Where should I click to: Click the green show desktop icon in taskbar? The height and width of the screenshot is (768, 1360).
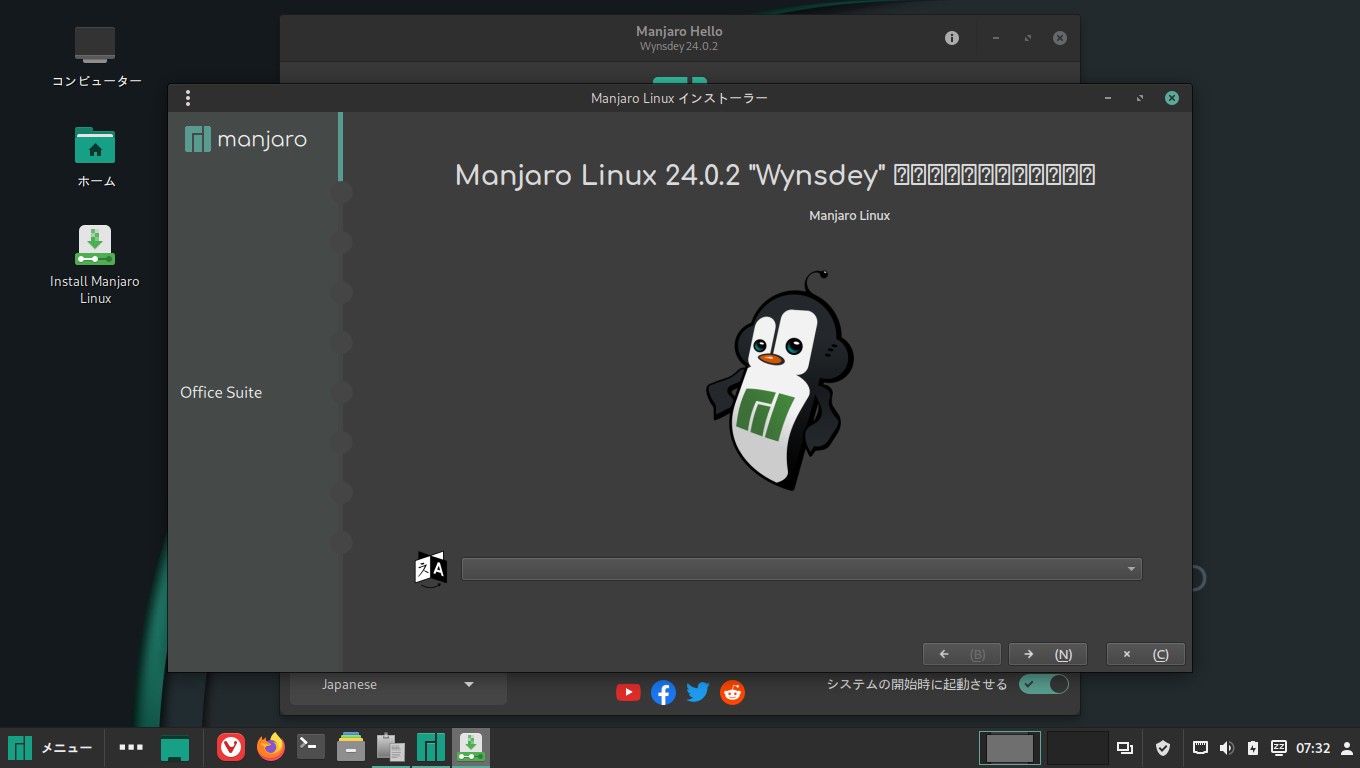(175, 748)
